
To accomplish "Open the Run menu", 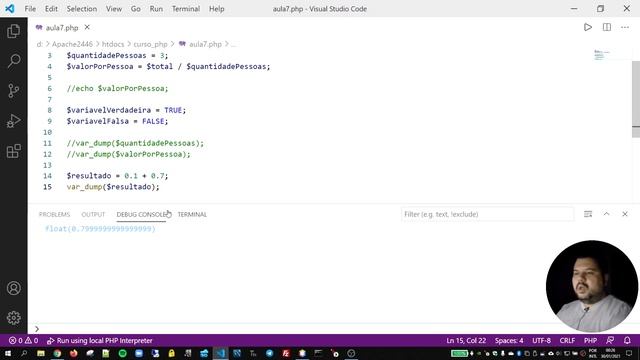I will tap(156, 9).
